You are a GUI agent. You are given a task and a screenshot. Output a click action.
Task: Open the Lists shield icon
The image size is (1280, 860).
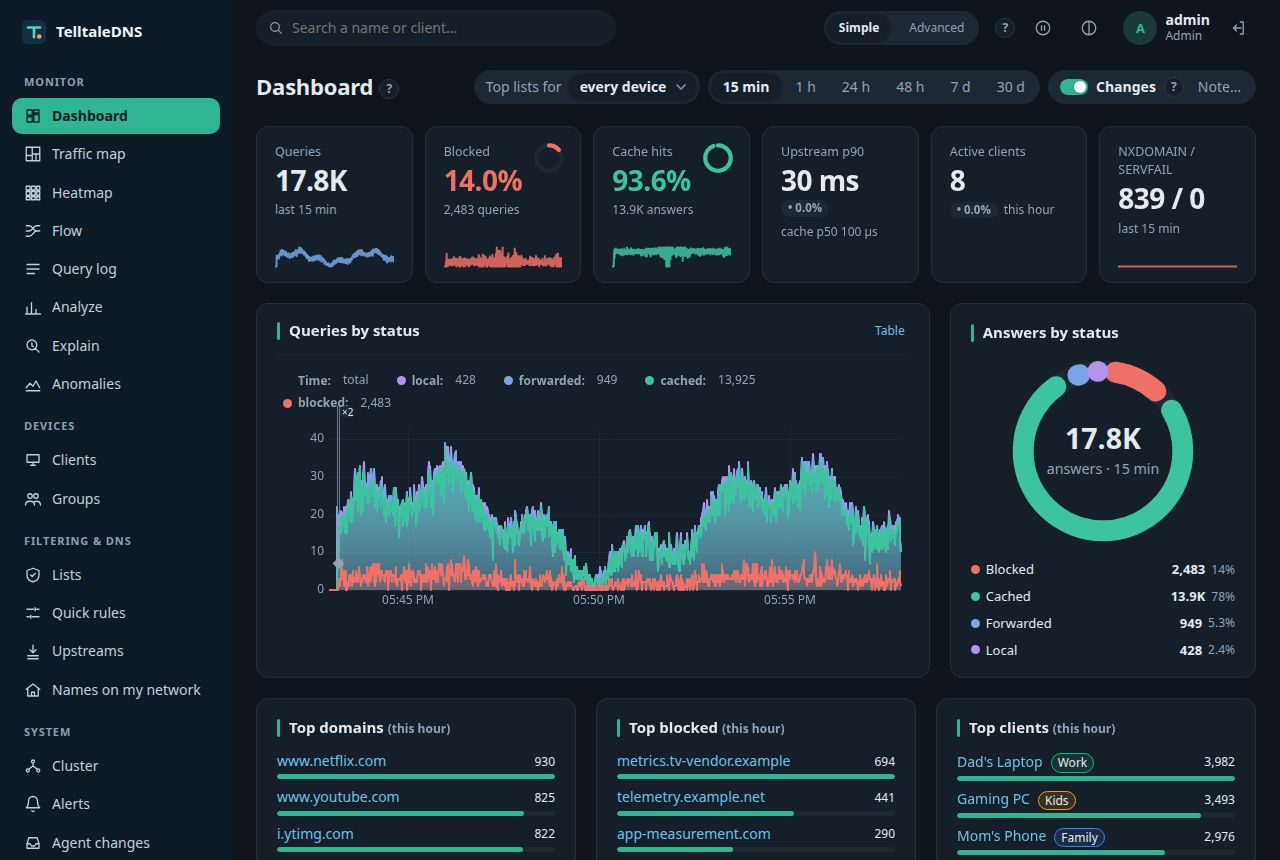33,575
